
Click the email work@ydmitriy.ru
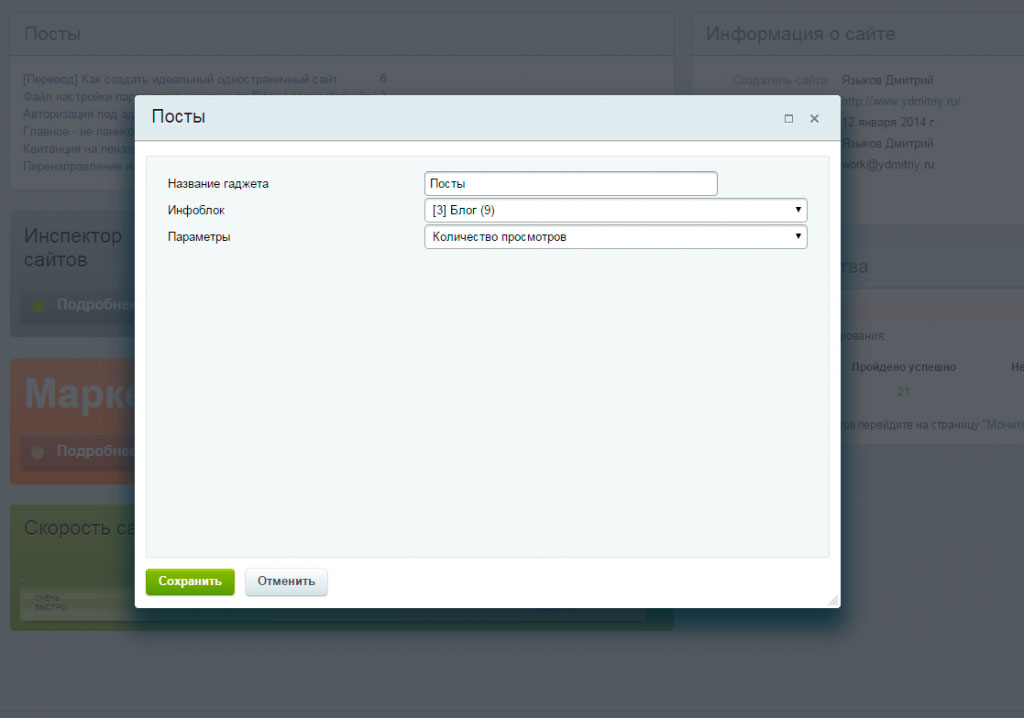point(888,164)
